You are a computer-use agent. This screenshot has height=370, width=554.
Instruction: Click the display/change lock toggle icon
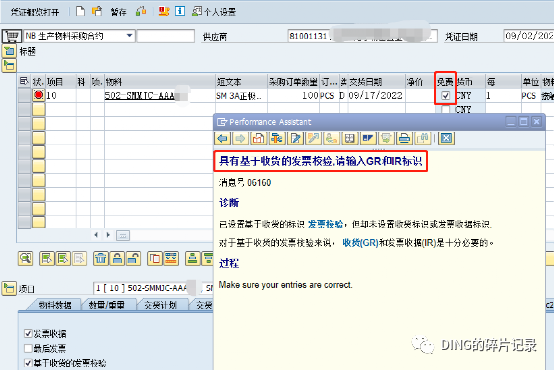[141, 11]
